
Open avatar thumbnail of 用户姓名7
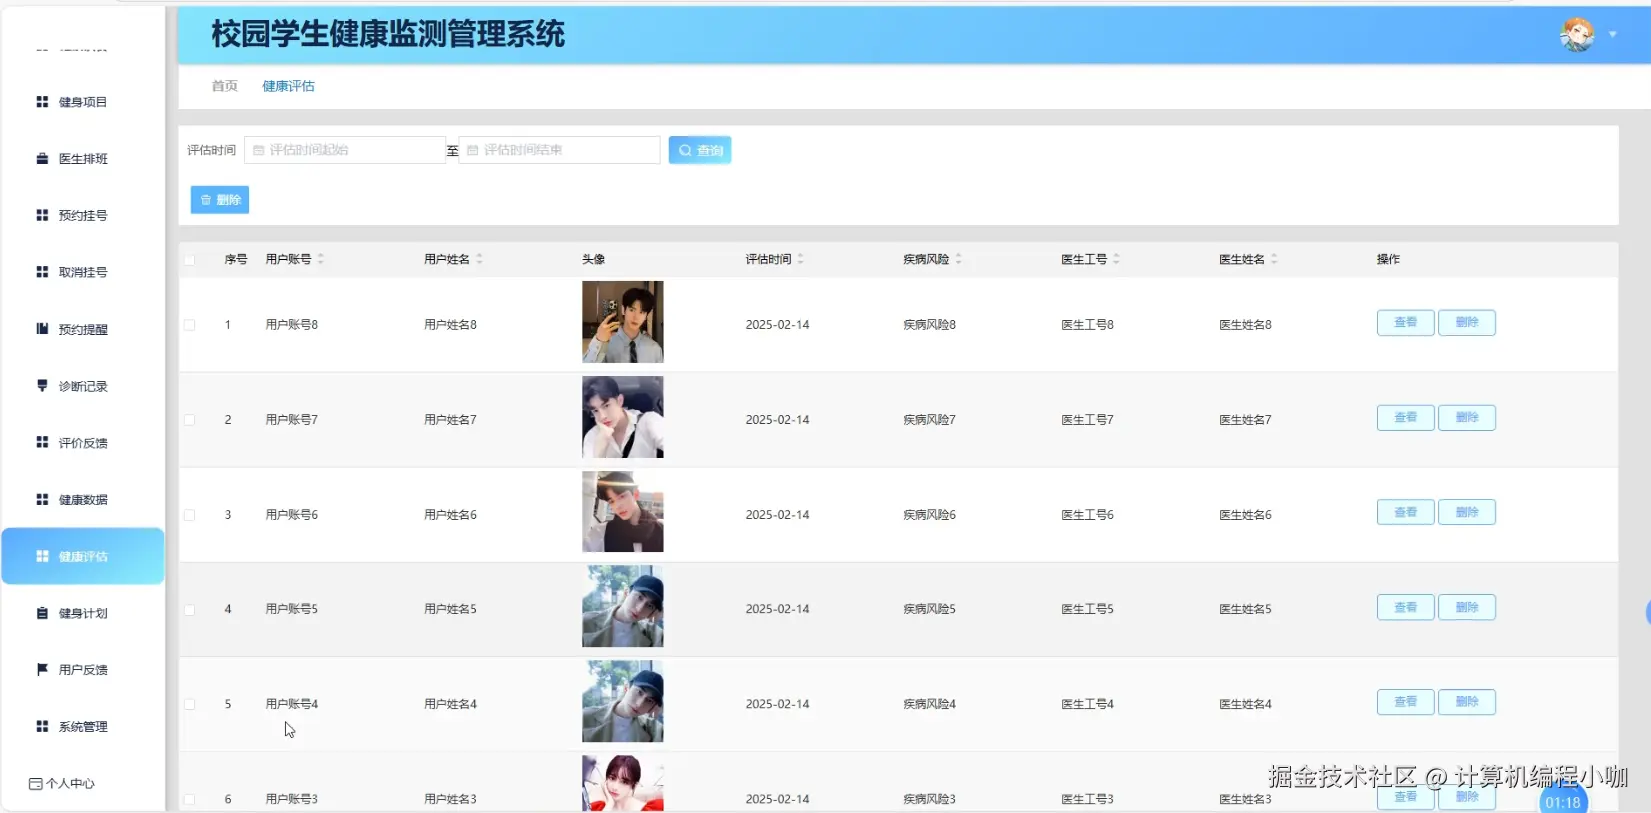623,417
